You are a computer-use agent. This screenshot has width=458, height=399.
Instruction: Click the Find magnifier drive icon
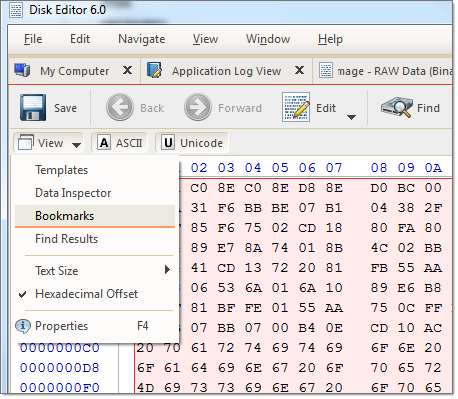[x=396, y=107]
